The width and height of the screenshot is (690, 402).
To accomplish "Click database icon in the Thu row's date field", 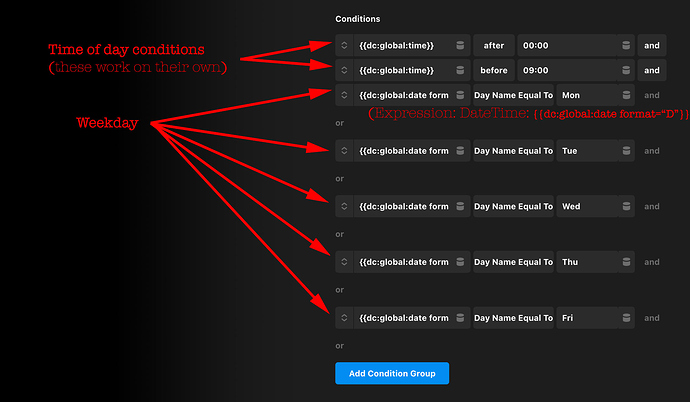I will 460,262.
